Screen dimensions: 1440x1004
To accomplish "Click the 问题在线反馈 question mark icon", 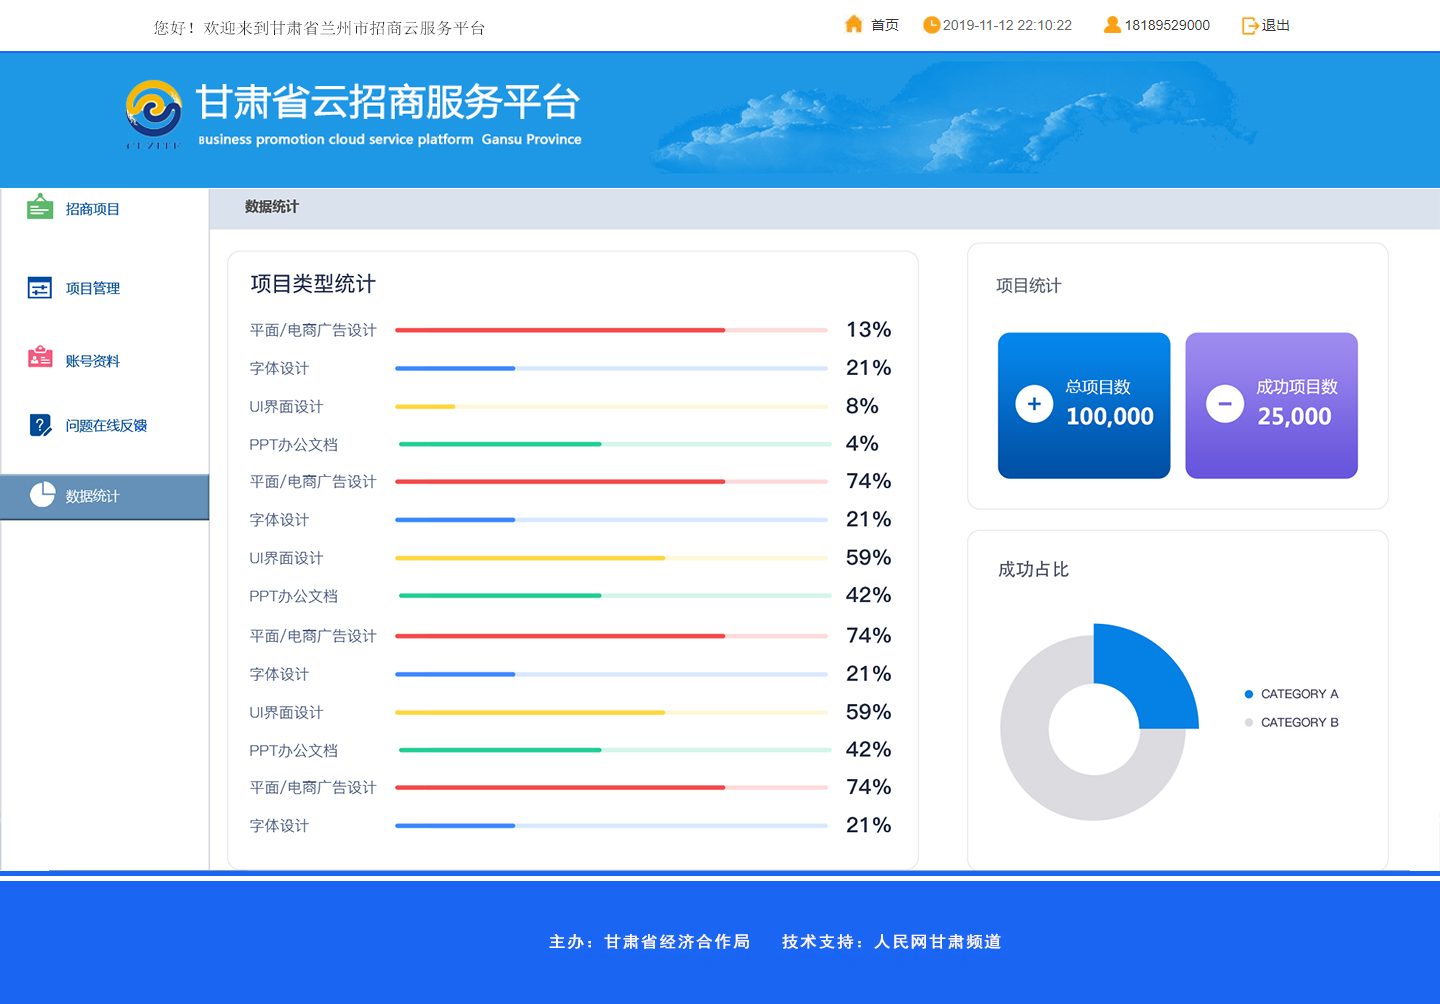I will click(x=40, y=425).
